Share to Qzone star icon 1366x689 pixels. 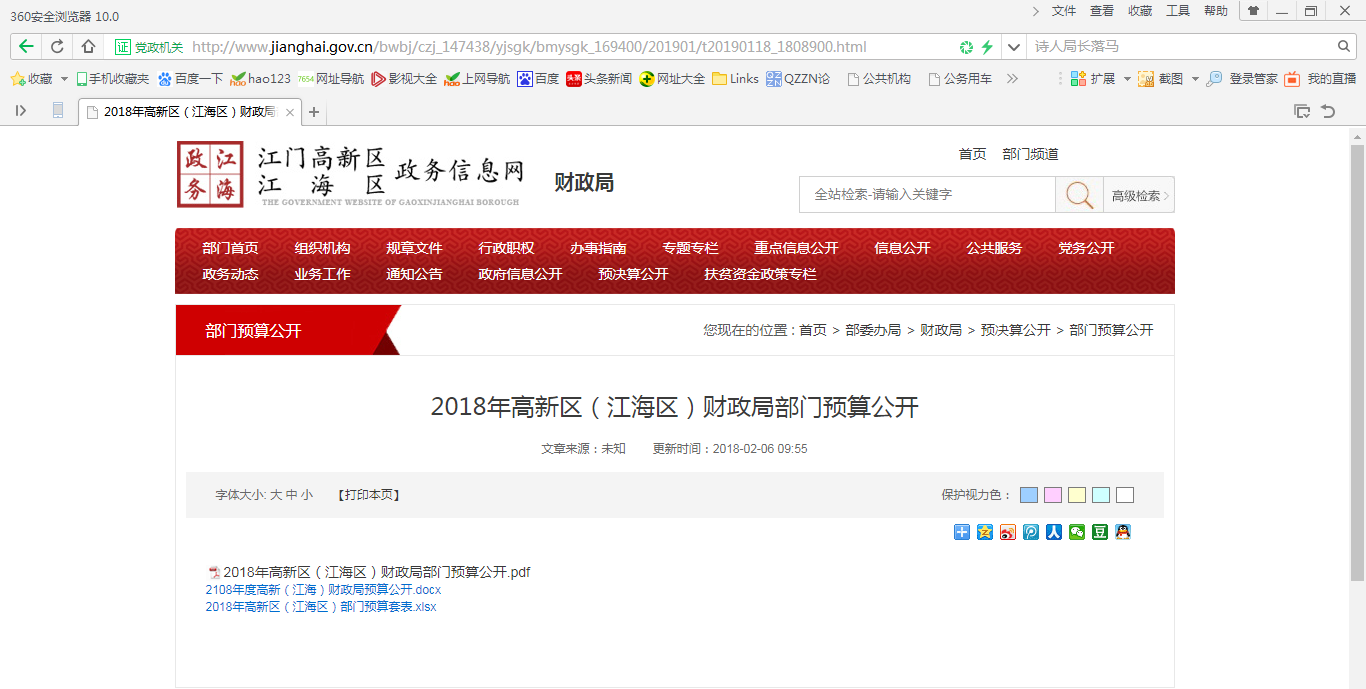pyautogui.click(x=985, y=532)
